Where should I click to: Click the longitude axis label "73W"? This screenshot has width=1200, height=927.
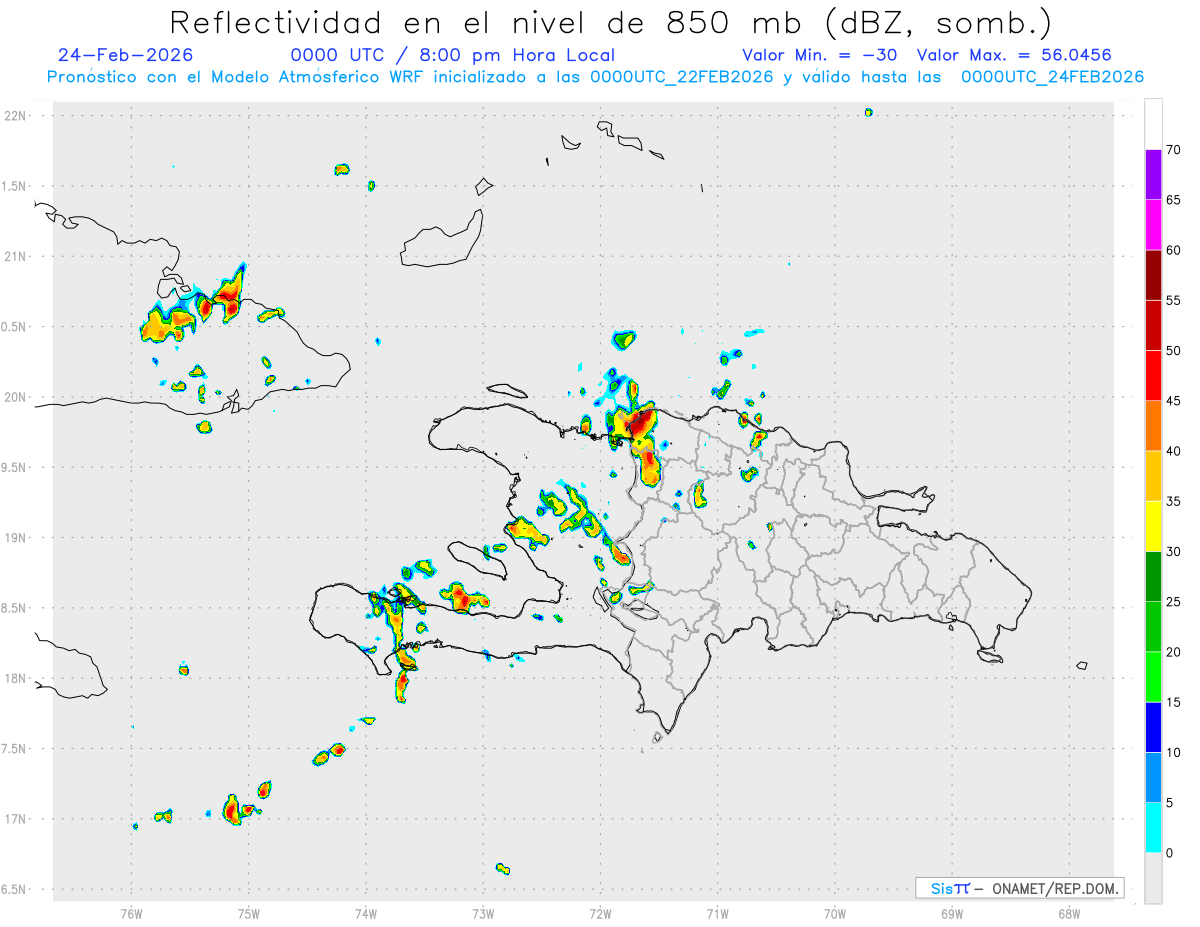(483, 913)
